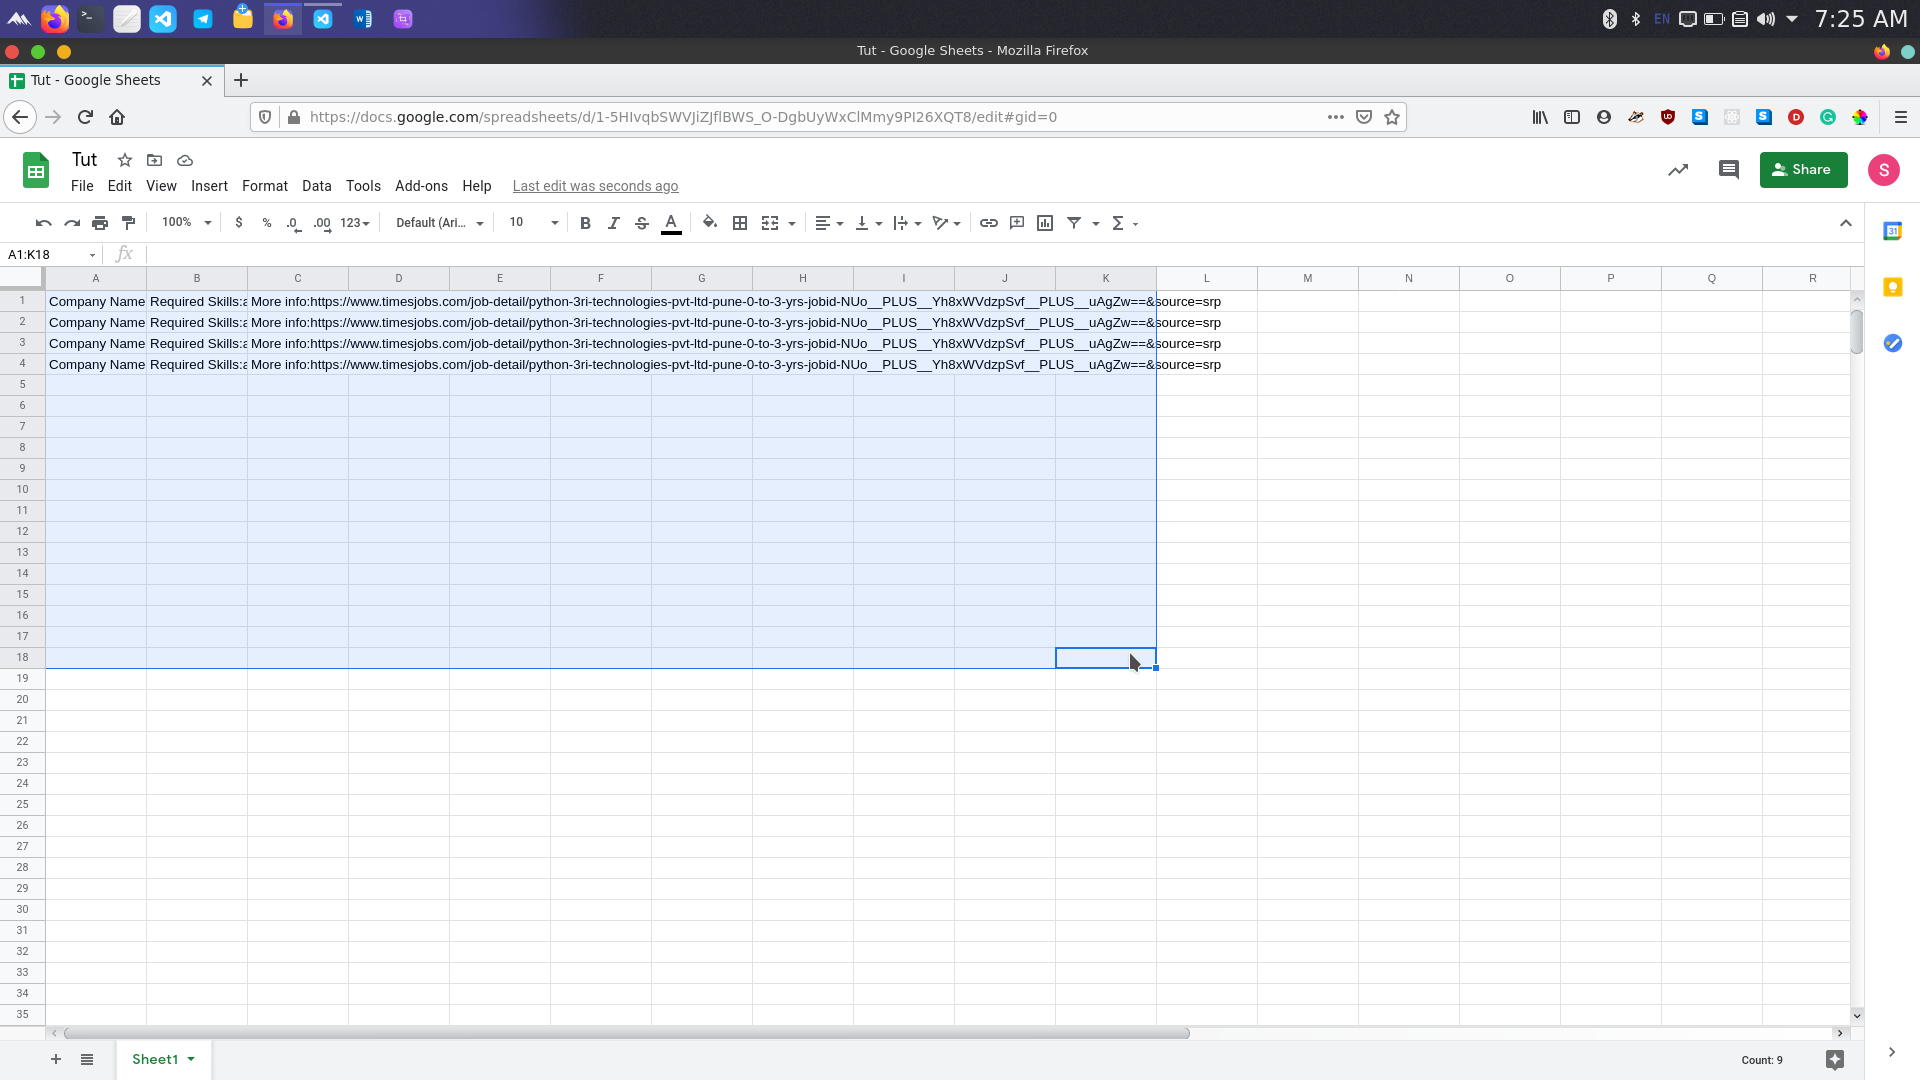Open the 'Last edit was seconds ago' link

click(595, 186)
